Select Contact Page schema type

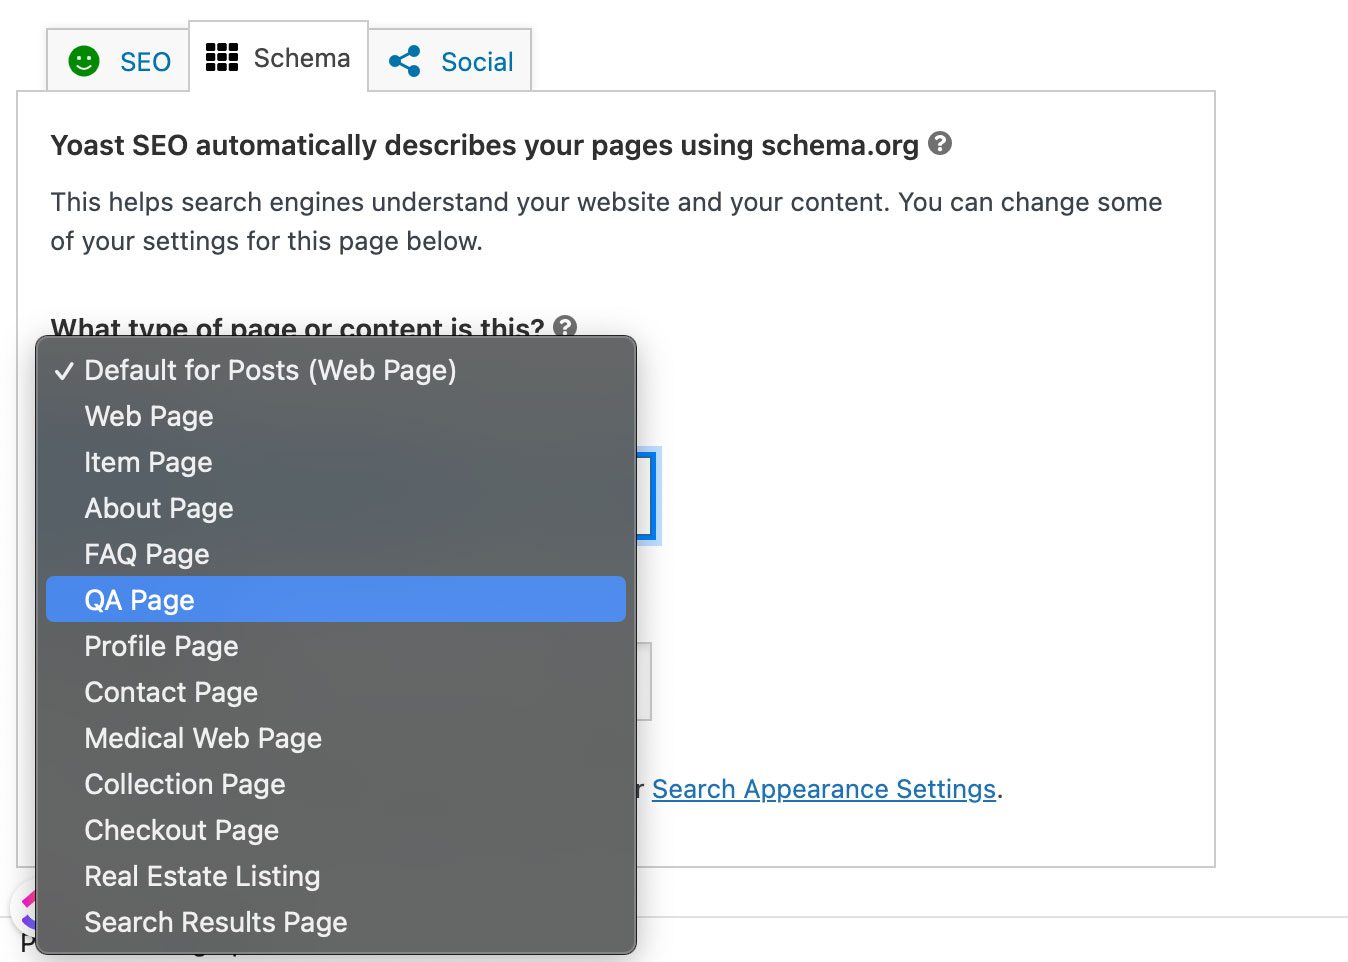point(171,692)
